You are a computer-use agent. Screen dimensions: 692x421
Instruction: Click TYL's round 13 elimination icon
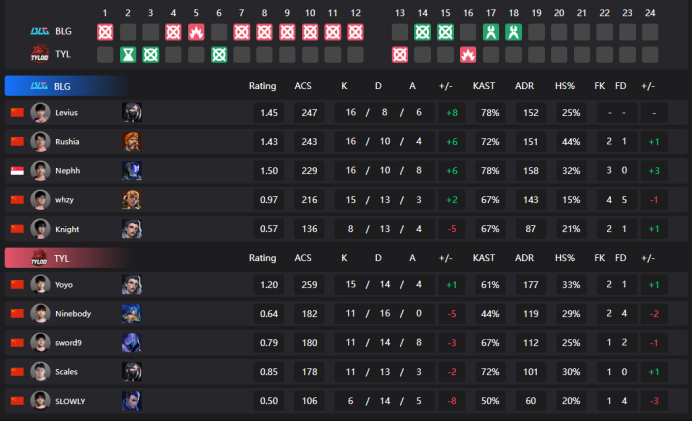coord(400,55)
